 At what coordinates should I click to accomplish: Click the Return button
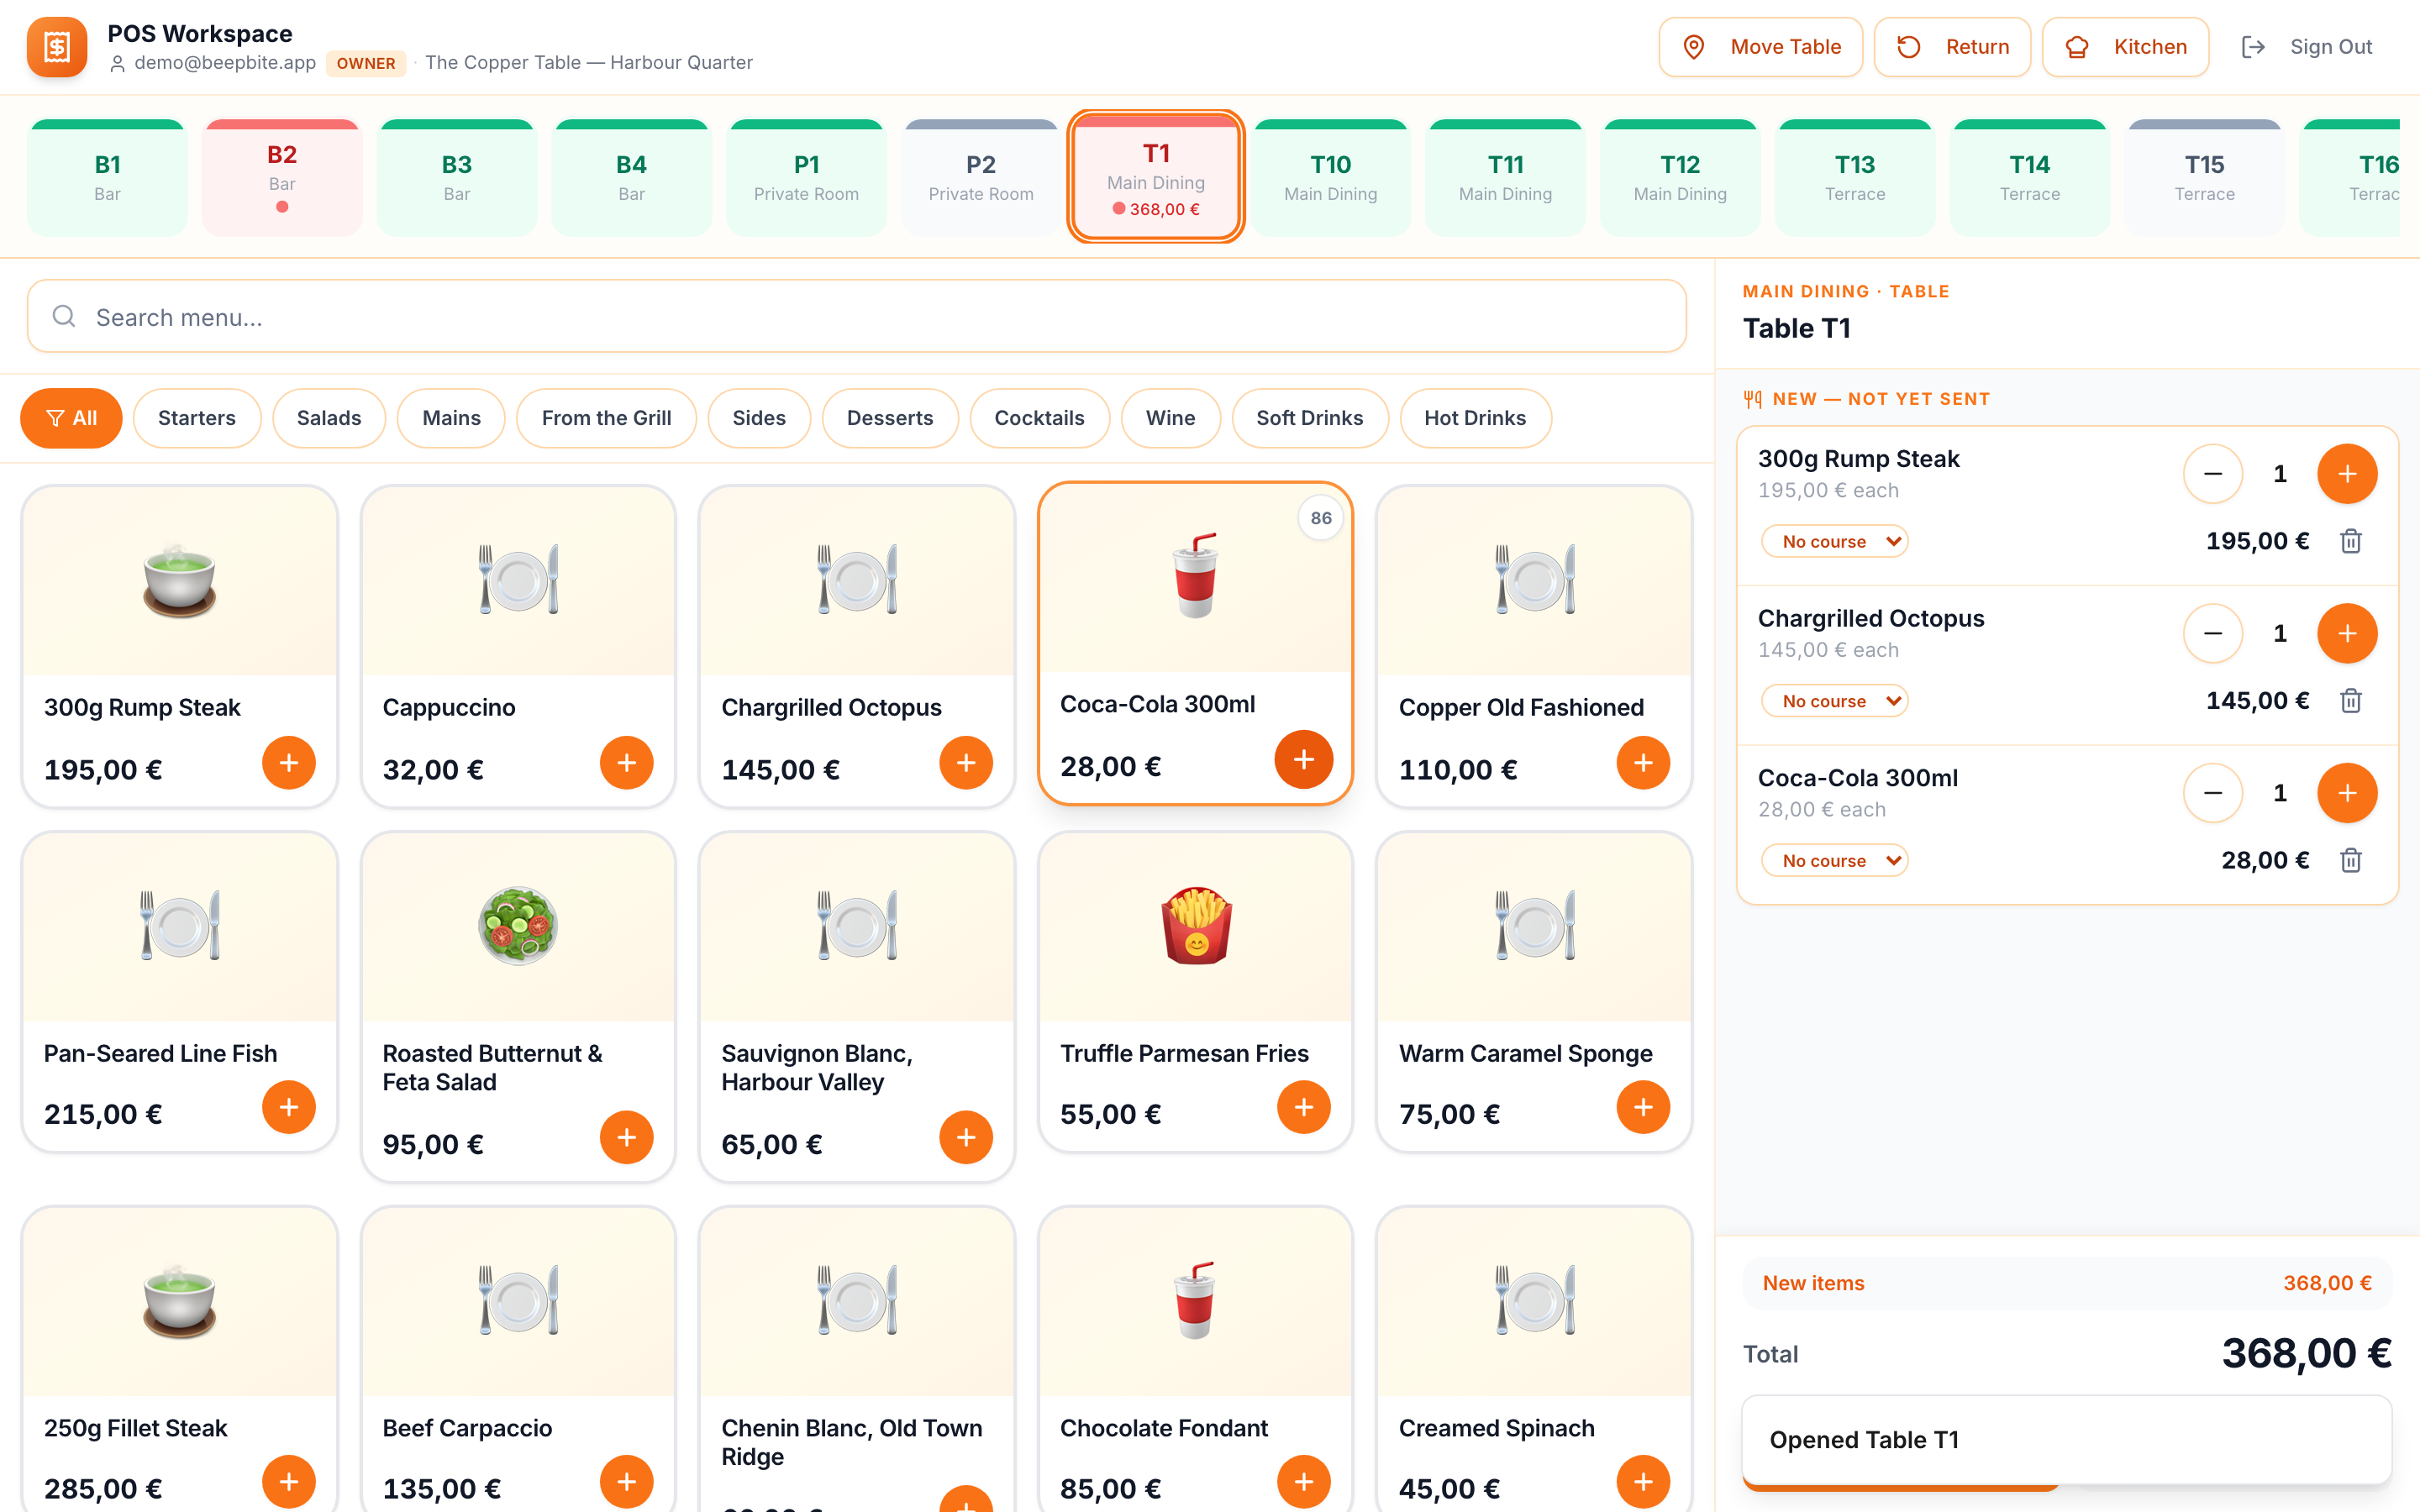(x=1952, y=47)
